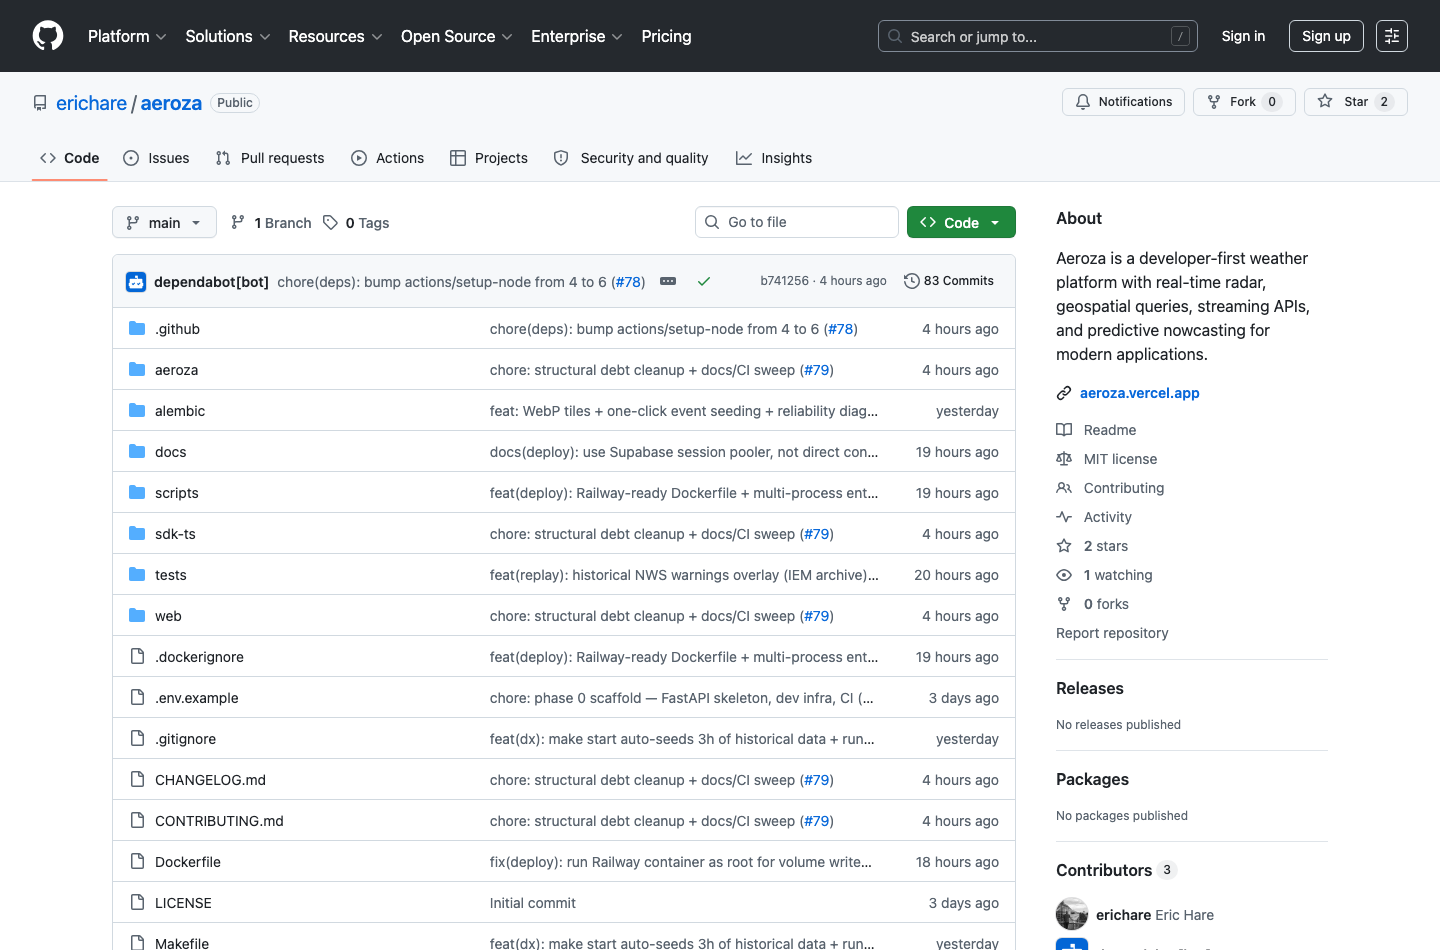Open the Enterprise dropdown menu
The width and height of the screenshot is (1440, 950).
pyautogui.click(x=577, y=36)
